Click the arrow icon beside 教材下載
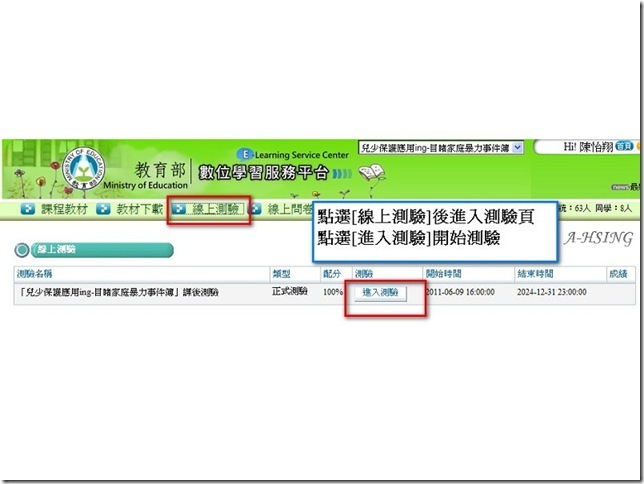 click(103, 209)
